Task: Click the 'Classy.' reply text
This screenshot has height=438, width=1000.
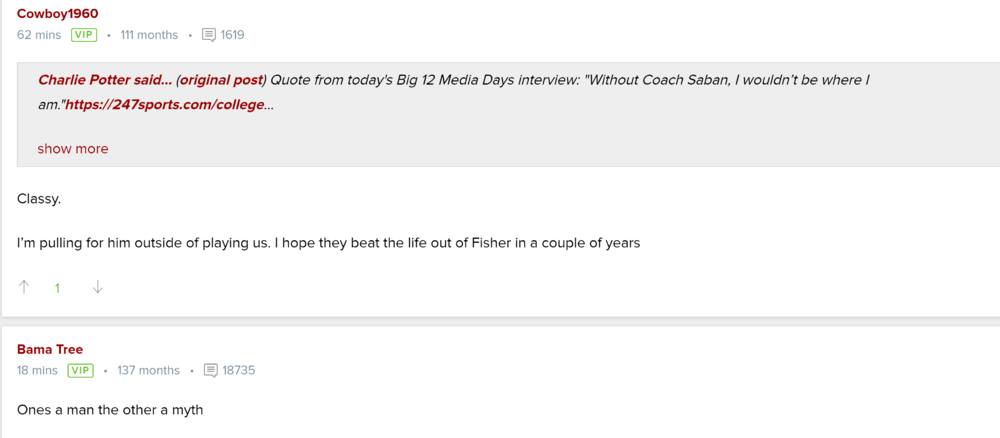Action: tap(39, 198)
